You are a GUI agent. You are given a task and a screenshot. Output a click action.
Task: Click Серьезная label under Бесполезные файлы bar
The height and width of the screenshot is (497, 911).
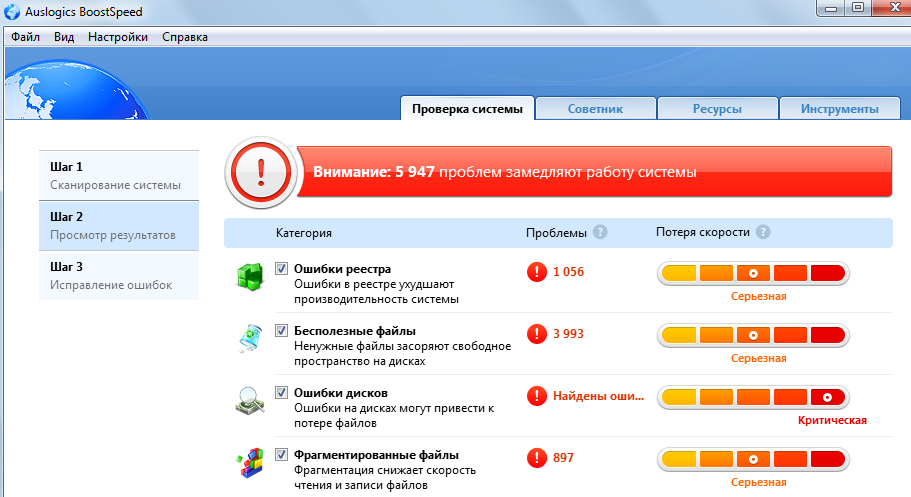(759, 359)
